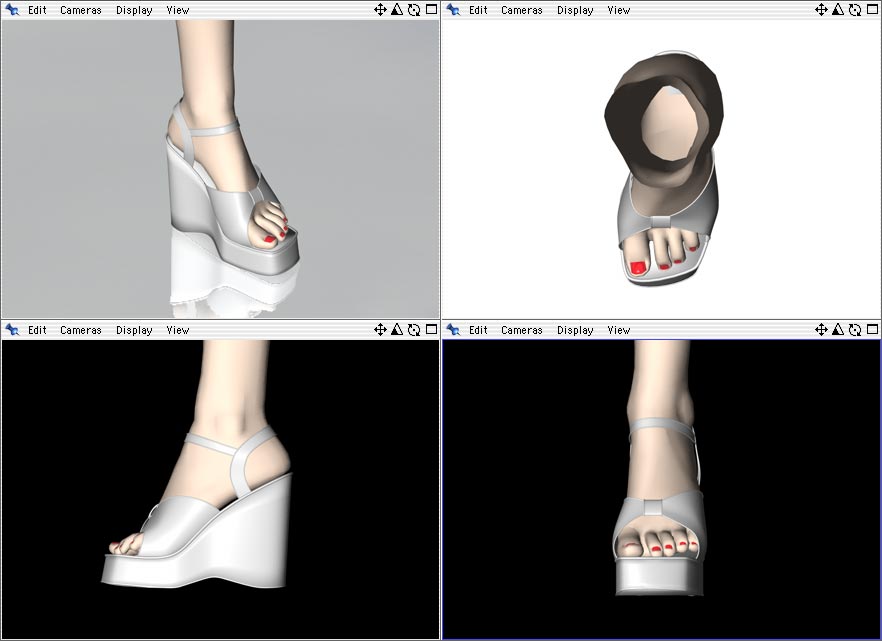Open Cameras menu in black side-view shoe viewport
This screenshot has width=882, height=641.
[80, 330]
